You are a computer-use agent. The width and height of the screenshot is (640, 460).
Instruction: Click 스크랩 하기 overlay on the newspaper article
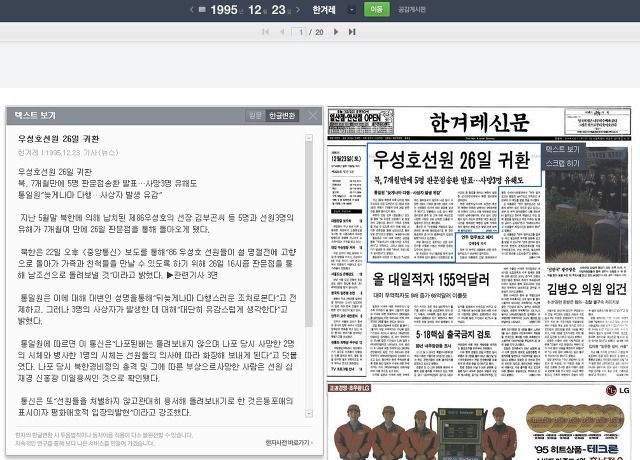pyautogui.click(x=562, y=164)
